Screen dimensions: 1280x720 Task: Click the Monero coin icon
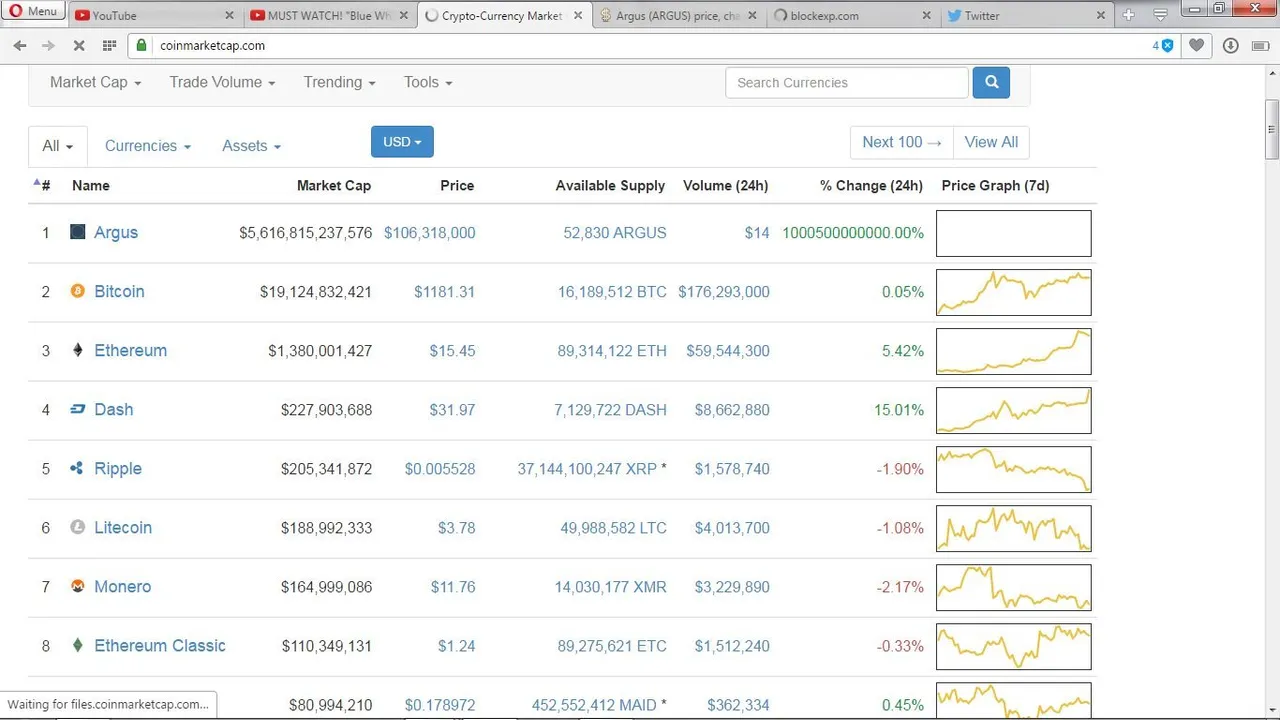pyautogui.click(x=78, y=586)
